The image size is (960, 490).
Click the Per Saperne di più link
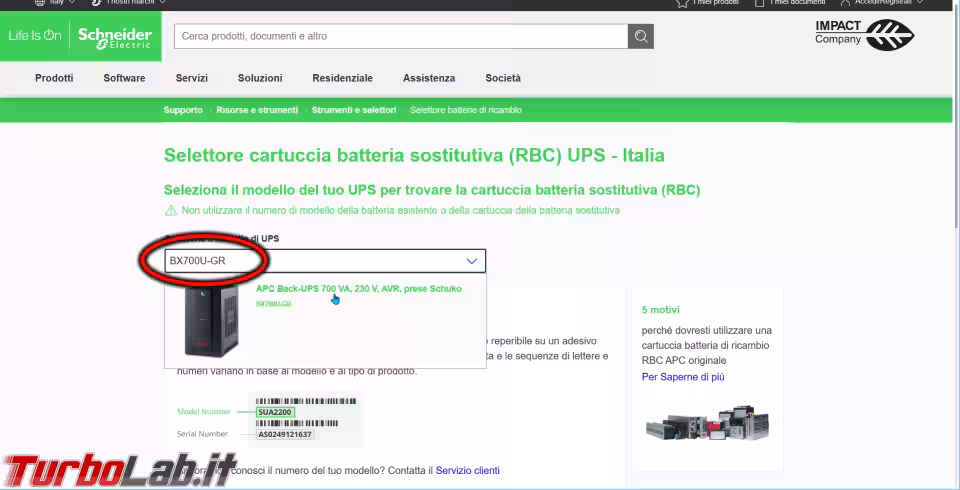tap(683, 377)
